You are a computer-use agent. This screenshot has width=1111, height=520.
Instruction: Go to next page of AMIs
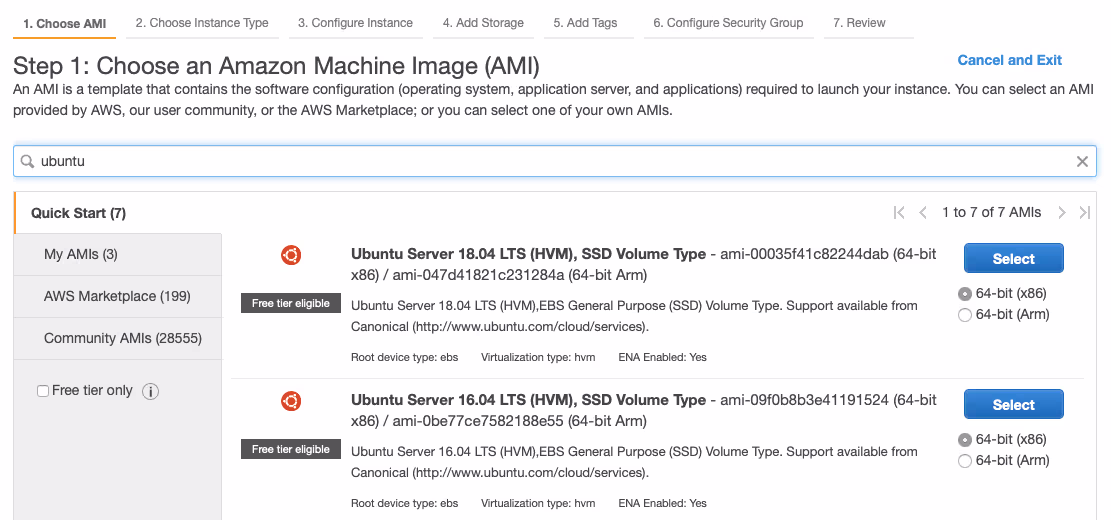[x=1061, y=213]
